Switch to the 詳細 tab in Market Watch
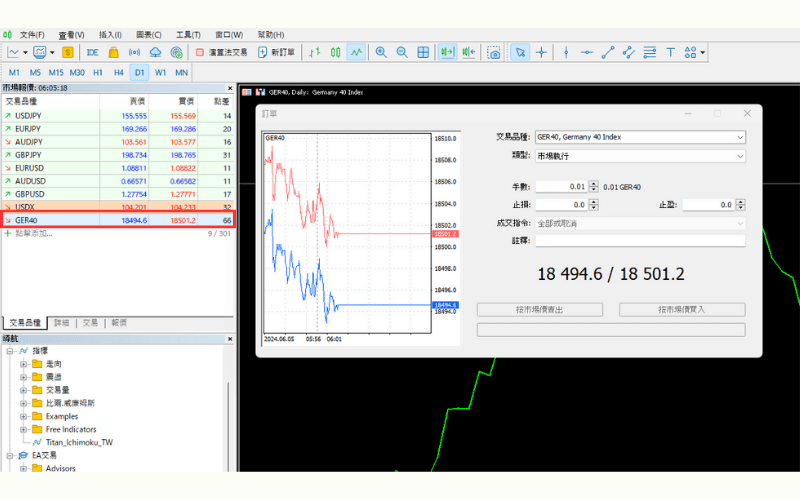 (61, 323)
